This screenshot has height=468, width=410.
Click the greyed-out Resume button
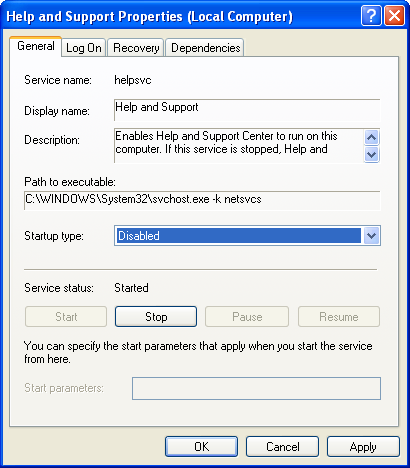pos(339,316)
